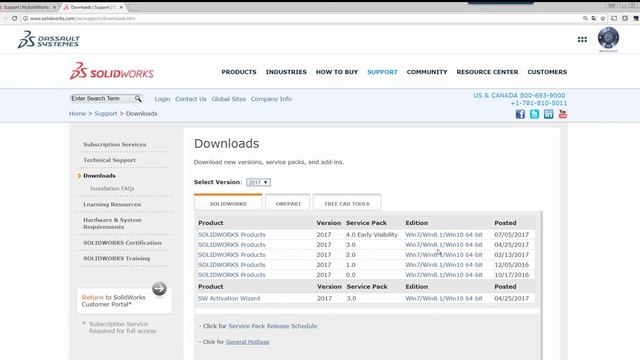Viewport: 640px width, 360px height.
Task: Open Learning Resources in sidebar
Action: click(x=112, y=204)
